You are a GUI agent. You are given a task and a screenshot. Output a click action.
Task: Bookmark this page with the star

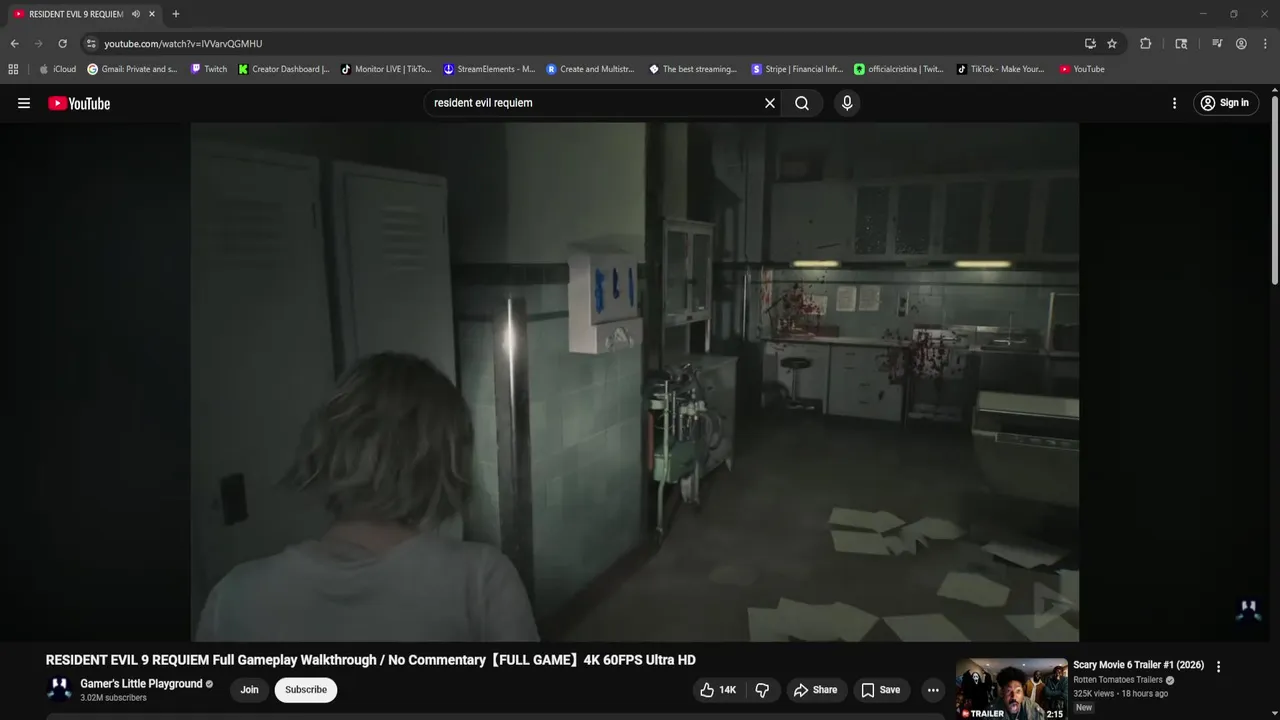tap(1112, 44)
